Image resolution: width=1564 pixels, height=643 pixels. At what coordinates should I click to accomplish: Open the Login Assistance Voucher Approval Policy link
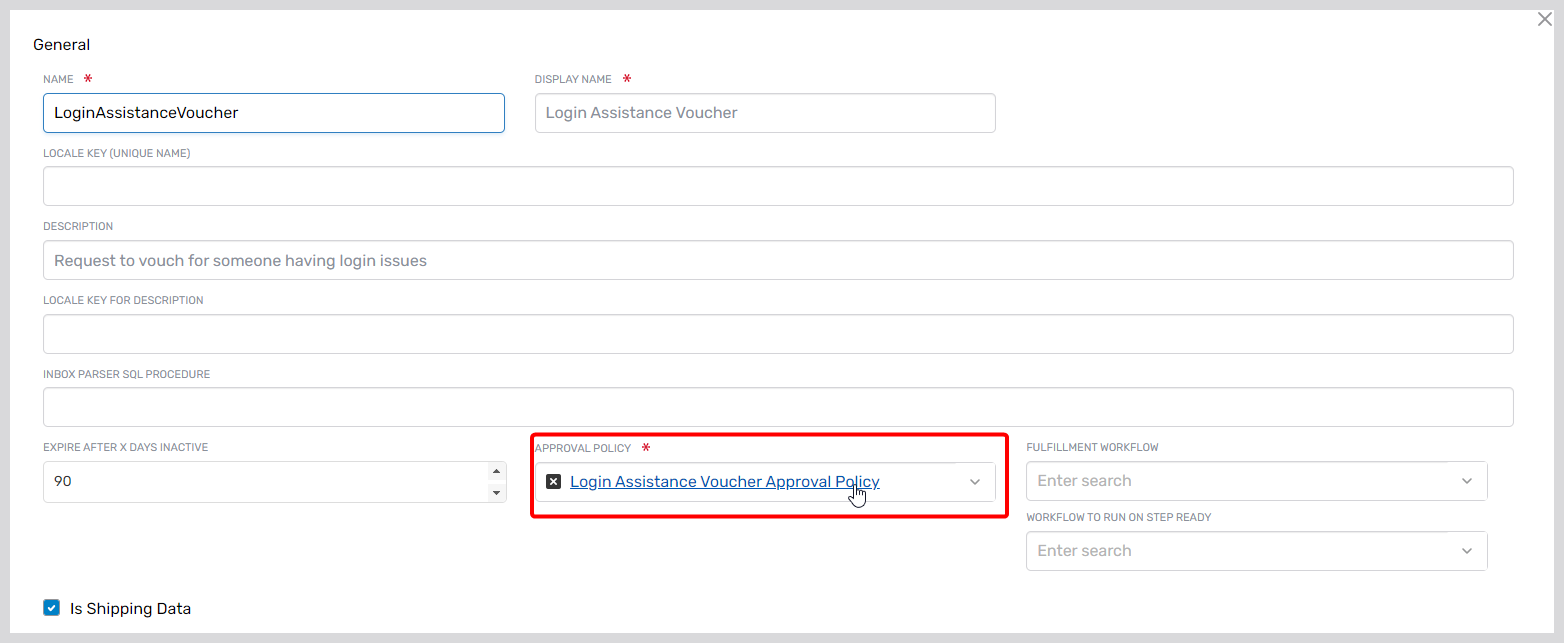click(723, 481)
